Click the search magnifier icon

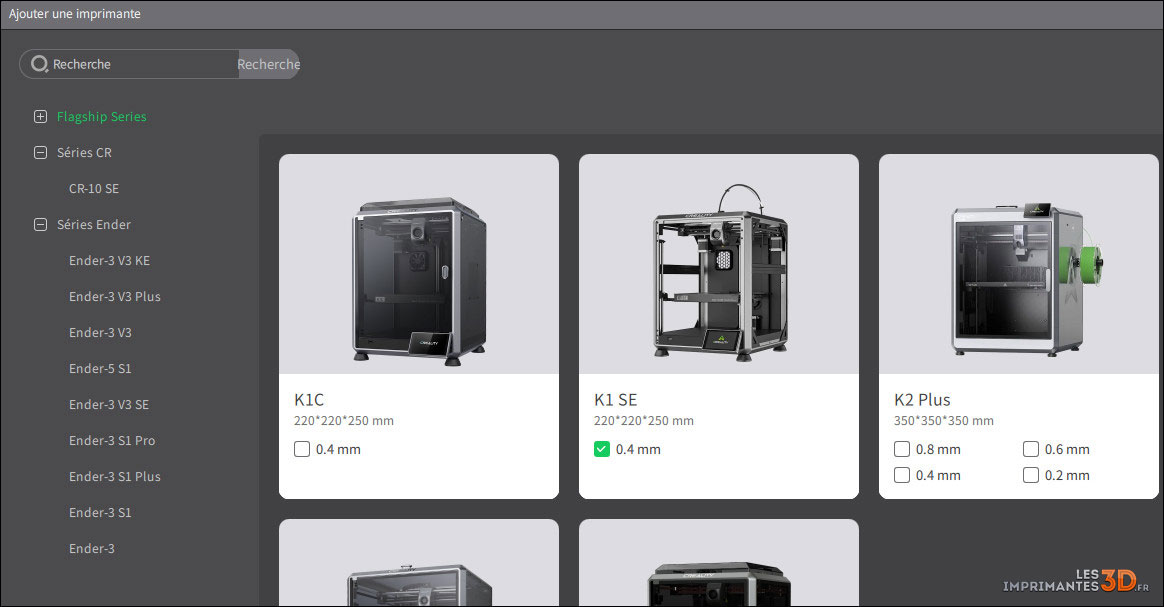39,64
